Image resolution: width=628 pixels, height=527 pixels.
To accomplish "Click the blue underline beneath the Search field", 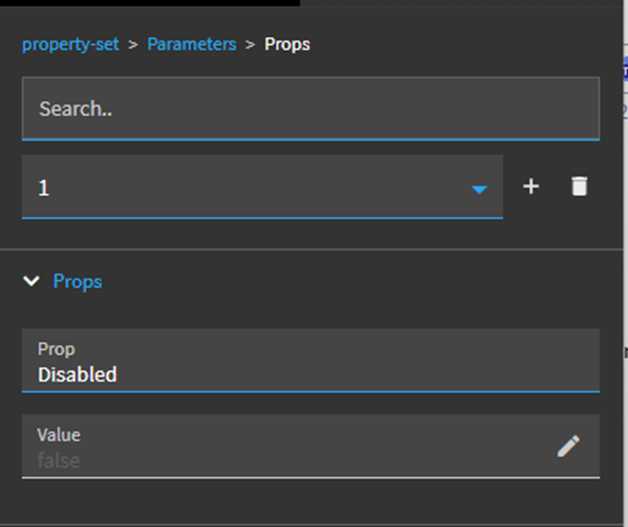I will [310, 139].
